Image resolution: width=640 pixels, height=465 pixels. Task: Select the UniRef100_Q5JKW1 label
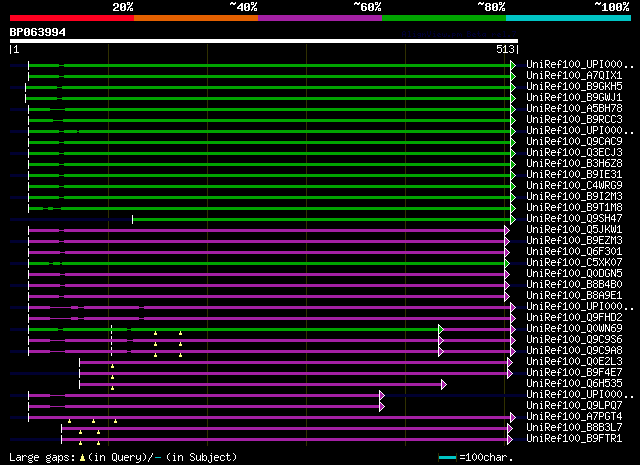574,230
